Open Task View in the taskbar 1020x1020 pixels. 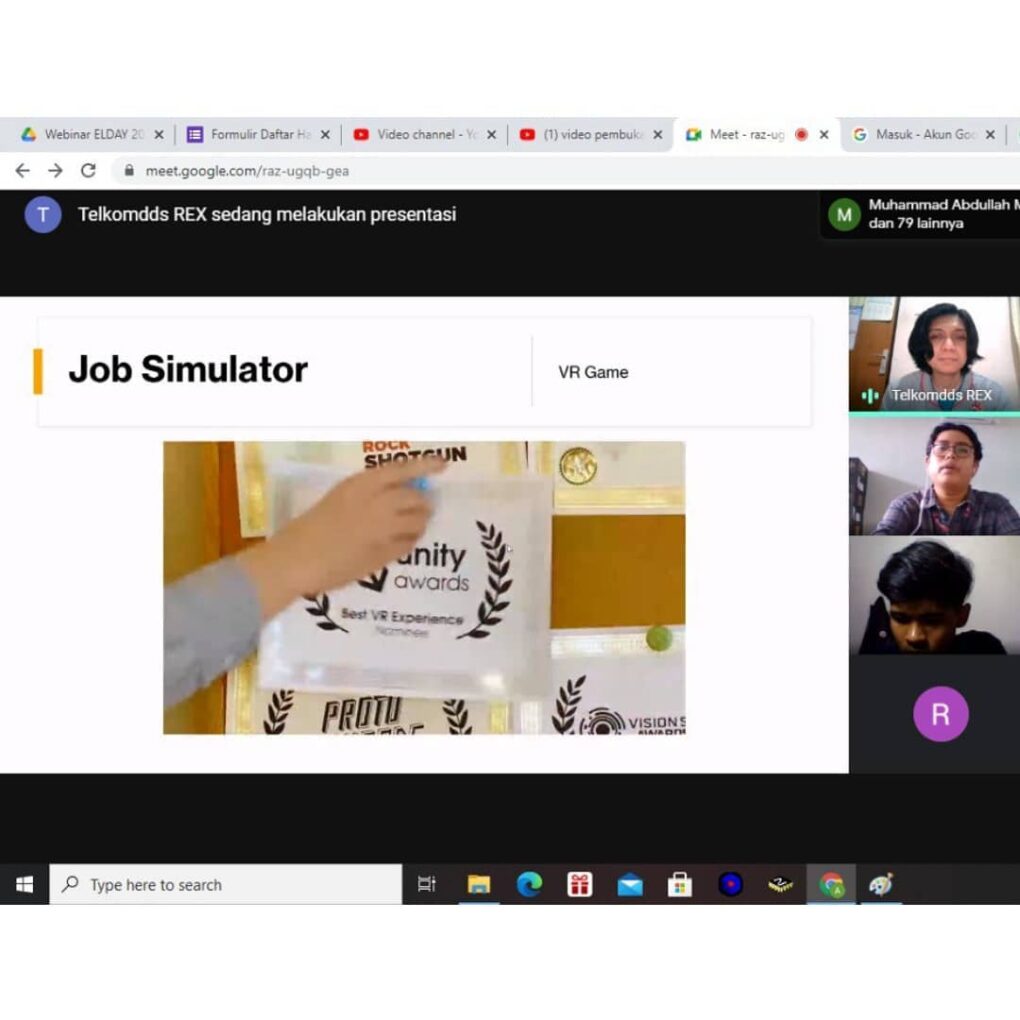click(x=427, y=885)
